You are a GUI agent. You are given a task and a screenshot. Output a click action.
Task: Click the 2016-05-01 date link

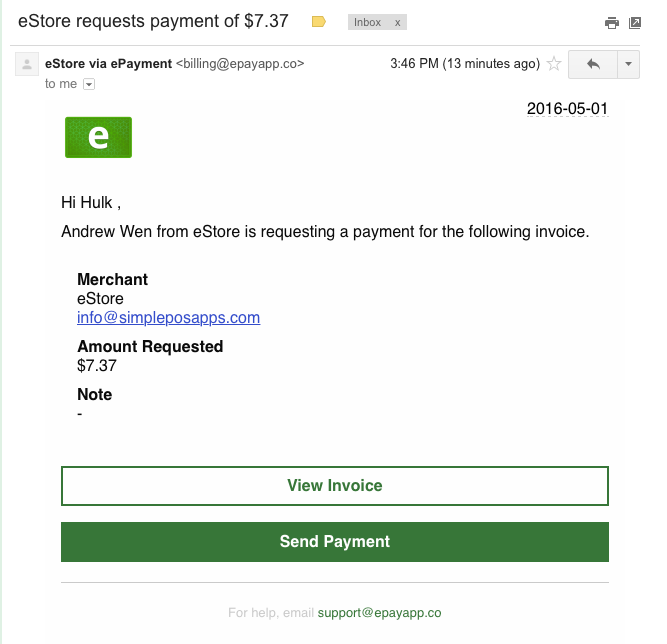567,109
